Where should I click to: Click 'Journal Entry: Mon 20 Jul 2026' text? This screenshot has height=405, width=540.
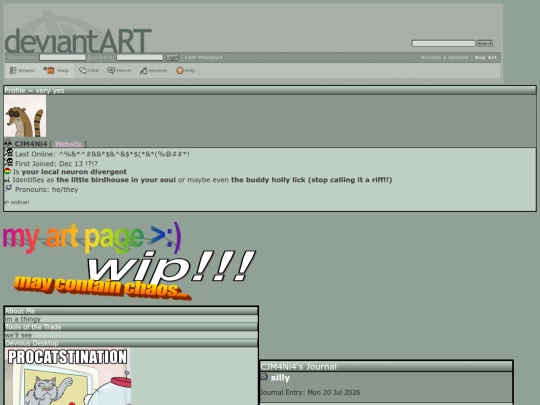pos(310,393)
